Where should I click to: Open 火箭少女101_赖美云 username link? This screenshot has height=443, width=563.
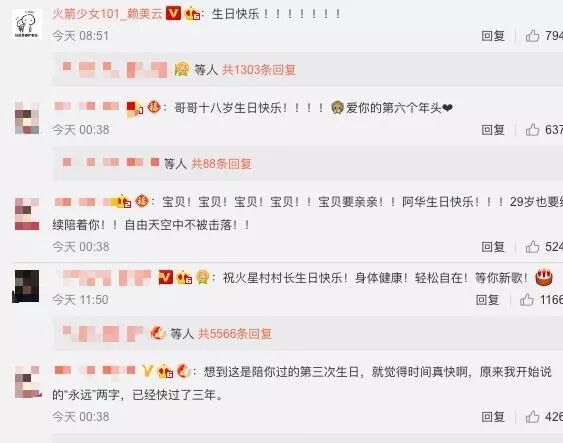pyautogui.click(x=107, y=14)
